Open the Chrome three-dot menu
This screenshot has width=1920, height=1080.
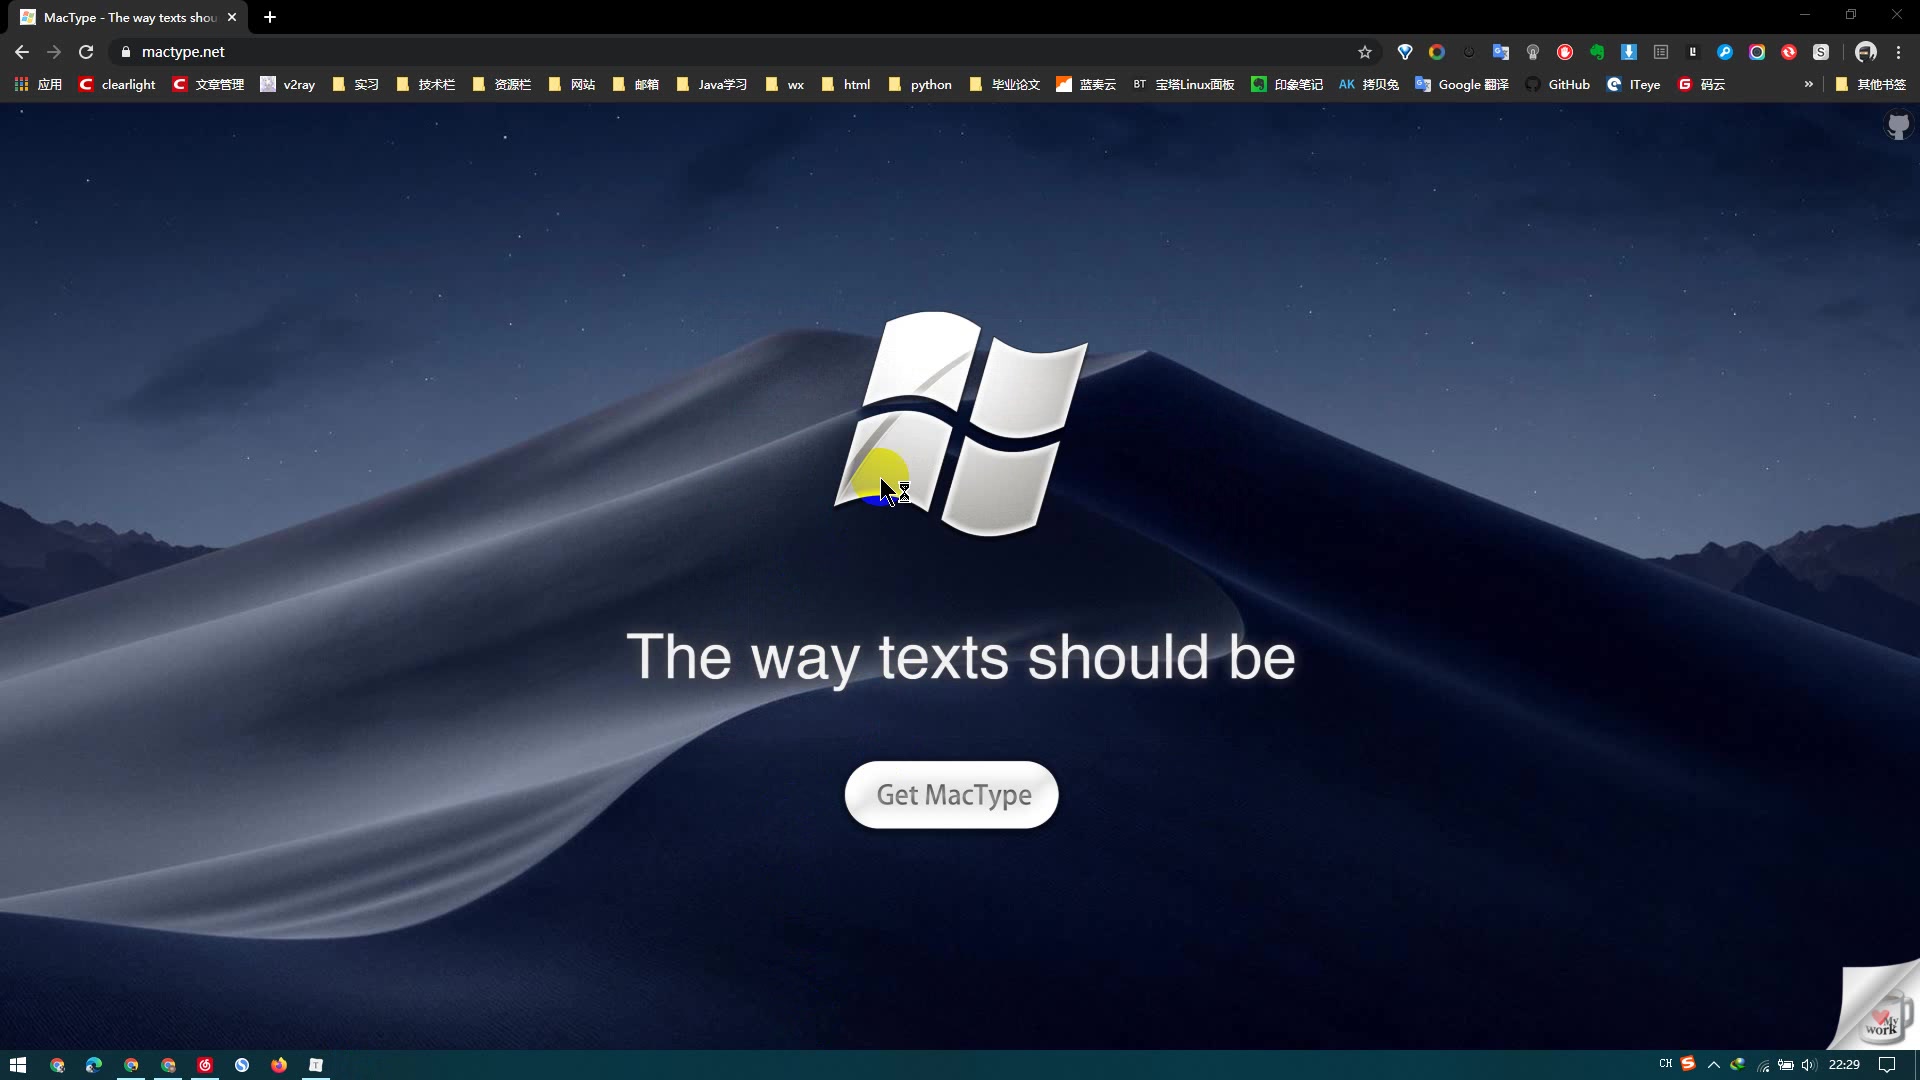coord(1899,52)
